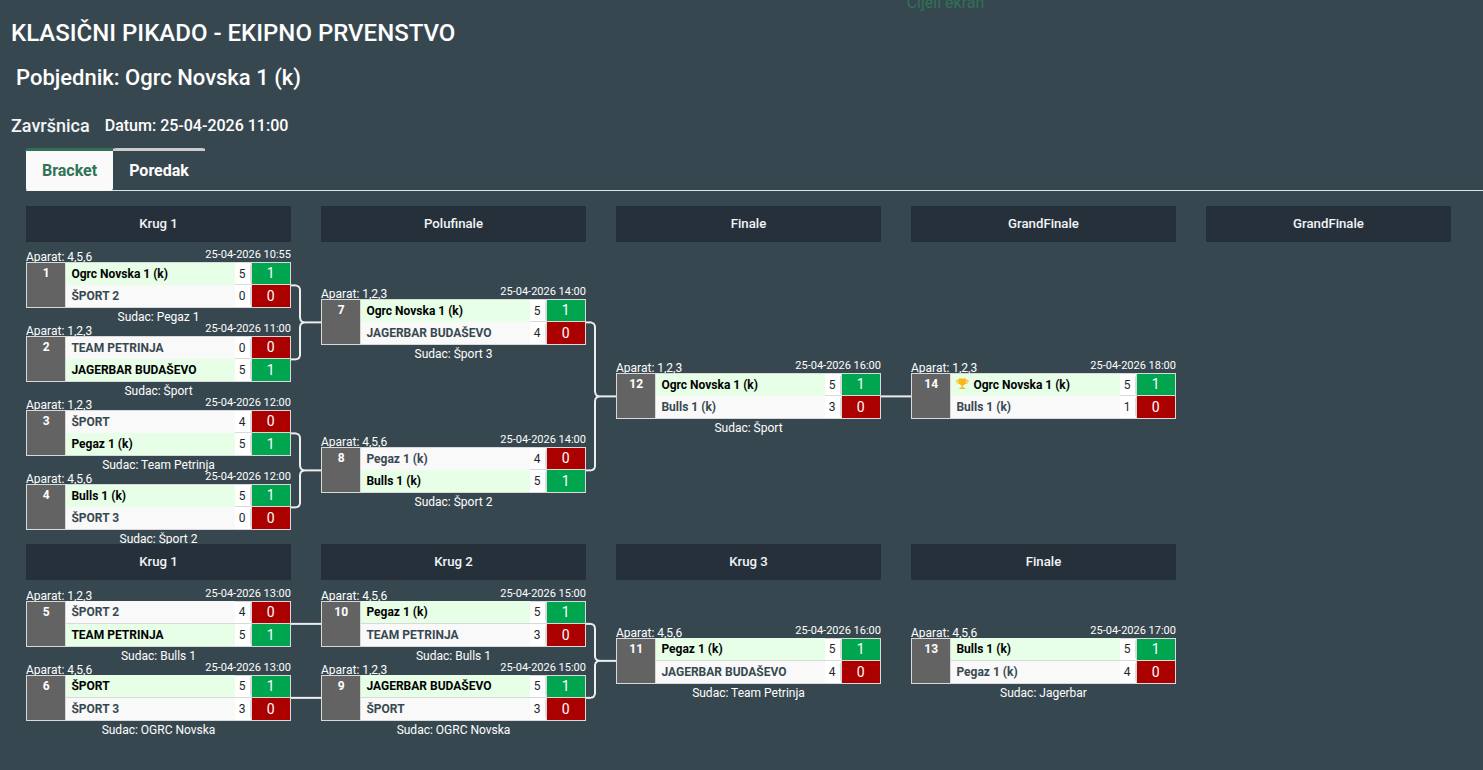Select the Krug 2 round header
Image resolution: width=1483 pixels, height=770 pixels.
[453, 562]
